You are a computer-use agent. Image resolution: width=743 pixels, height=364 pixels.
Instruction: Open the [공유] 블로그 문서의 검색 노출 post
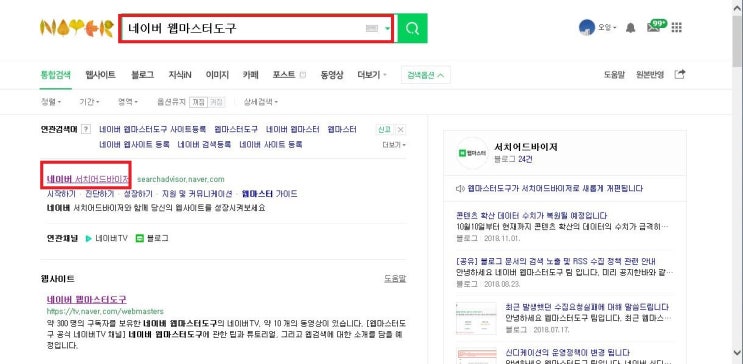tap(556, 261)
